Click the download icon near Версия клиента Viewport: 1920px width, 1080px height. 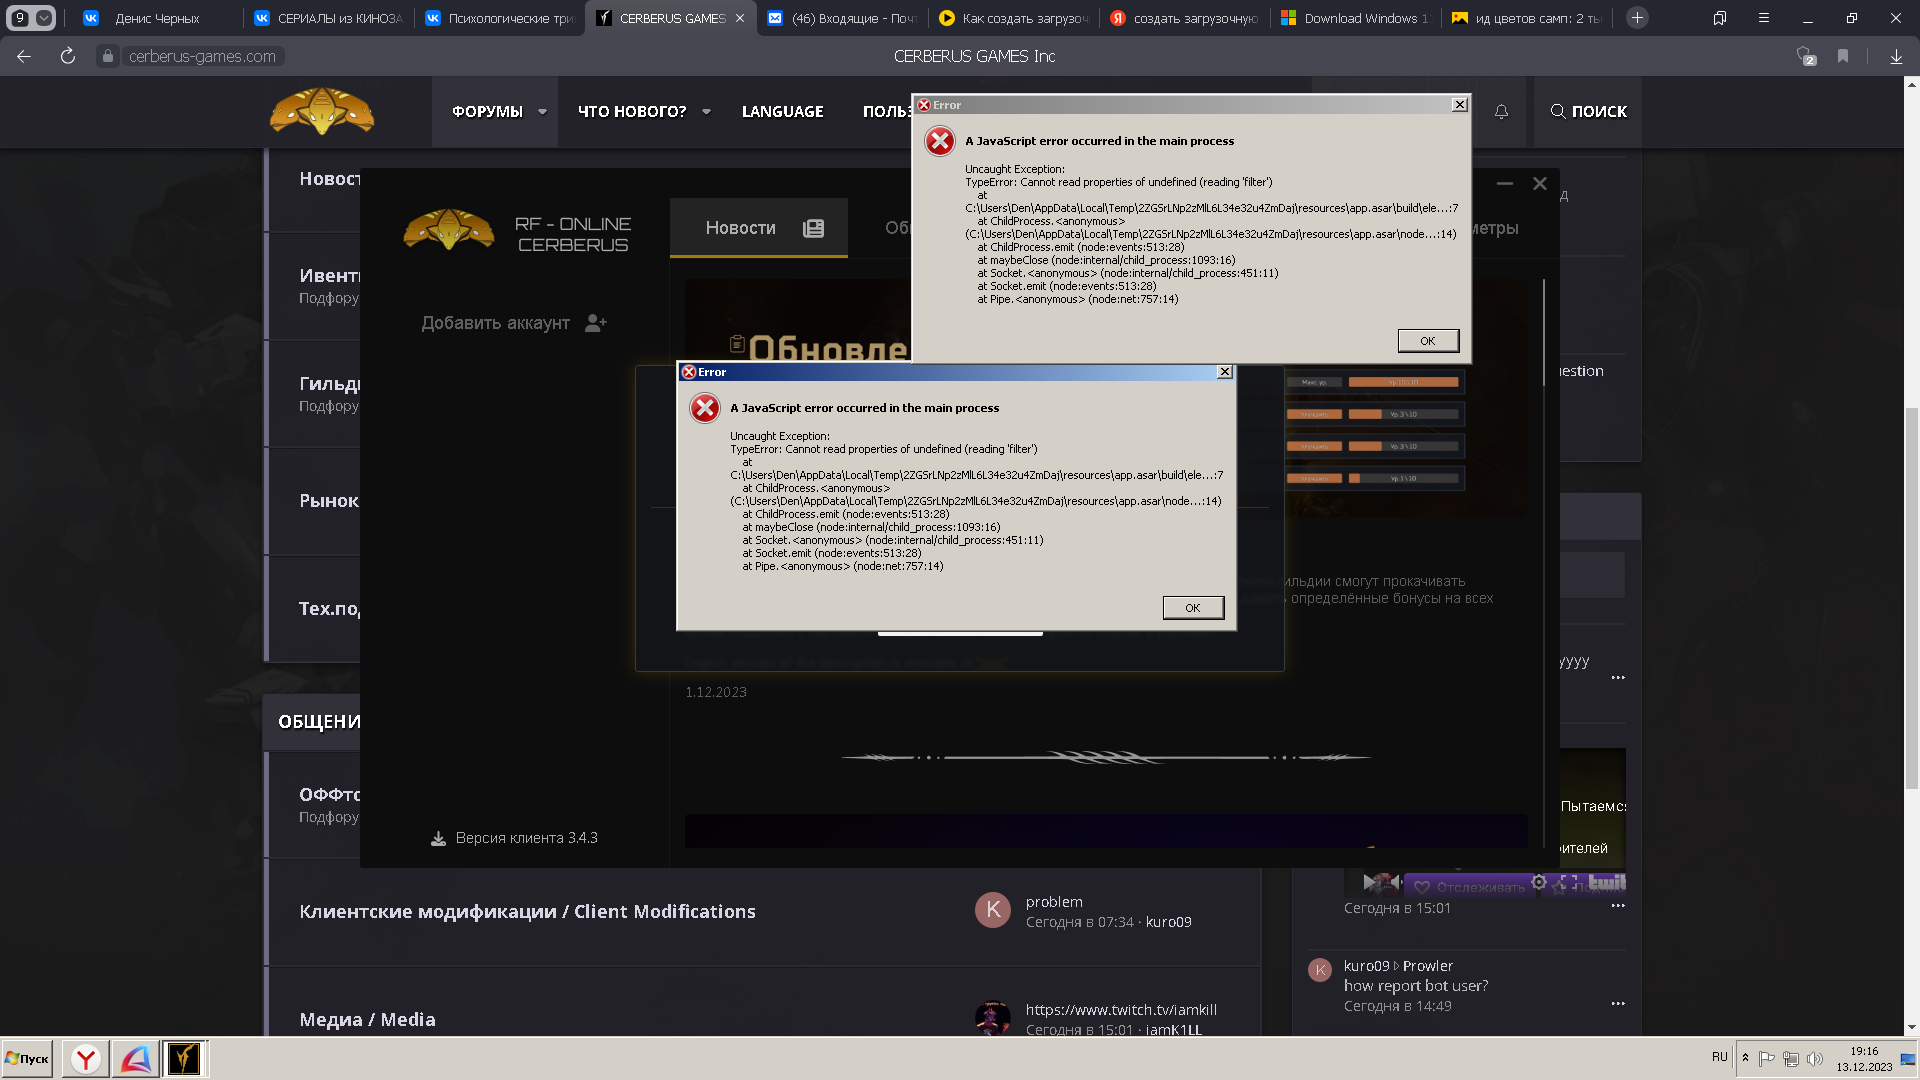pos(438,838)
